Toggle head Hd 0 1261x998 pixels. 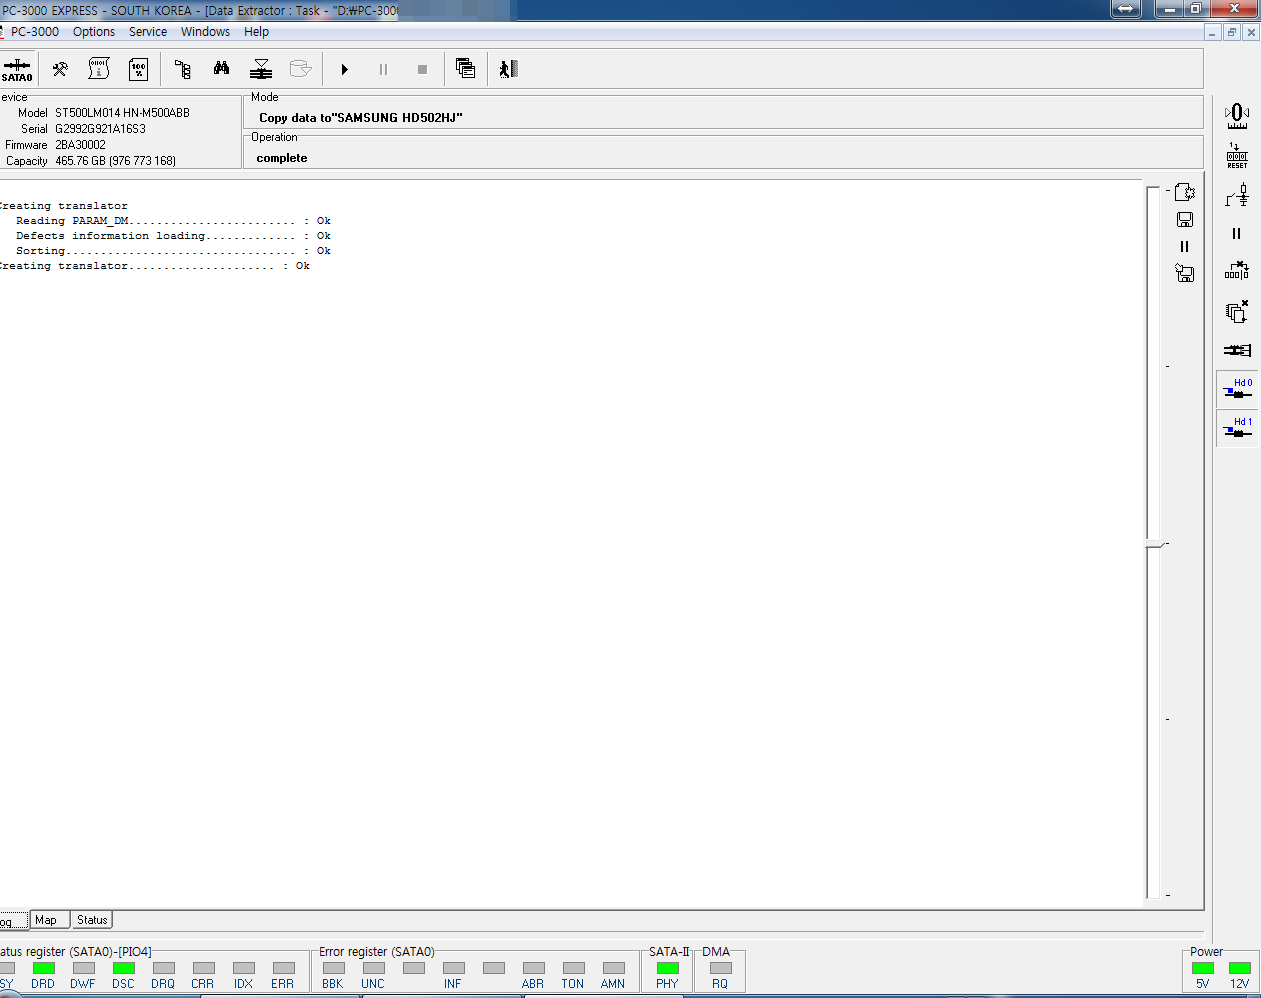point(1237,389)
